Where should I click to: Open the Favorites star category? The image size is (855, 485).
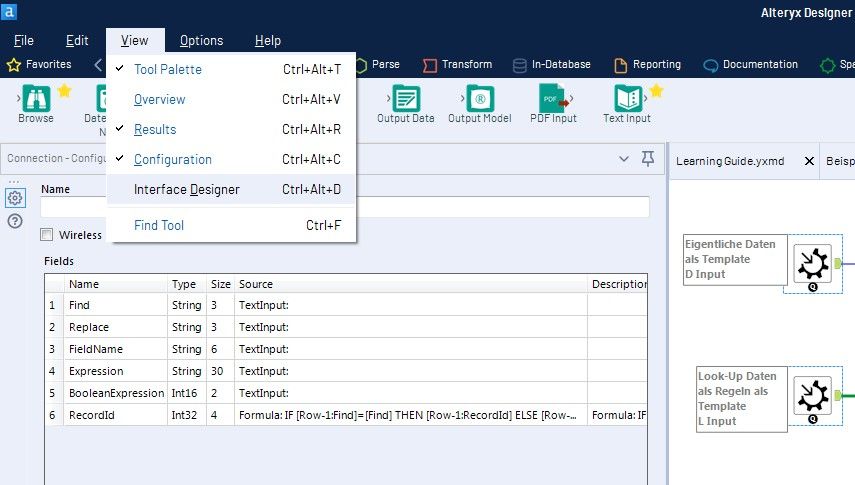(x=39, y=64)
